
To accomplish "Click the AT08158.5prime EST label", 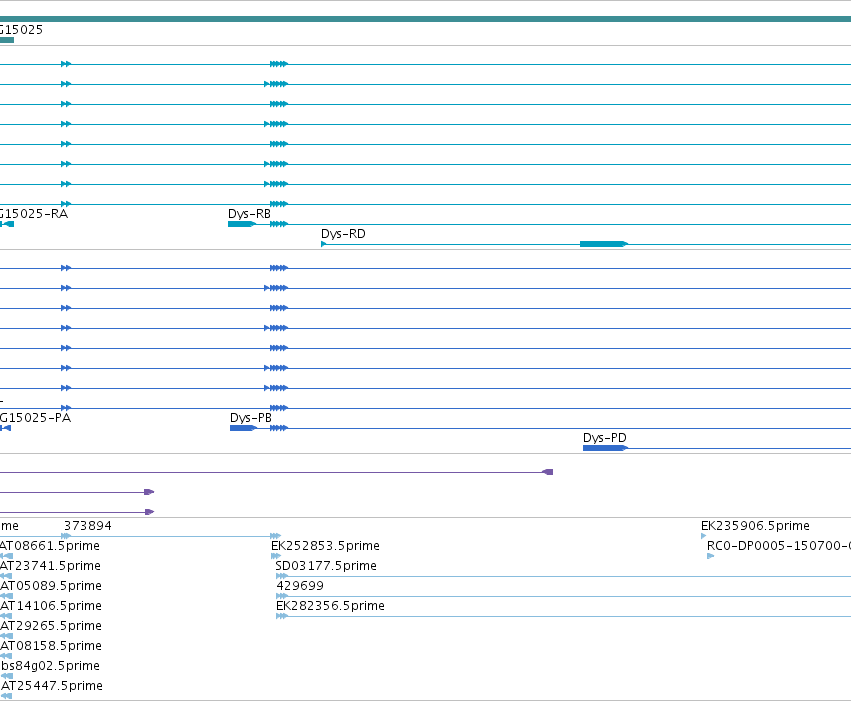I will coord(51,646).
